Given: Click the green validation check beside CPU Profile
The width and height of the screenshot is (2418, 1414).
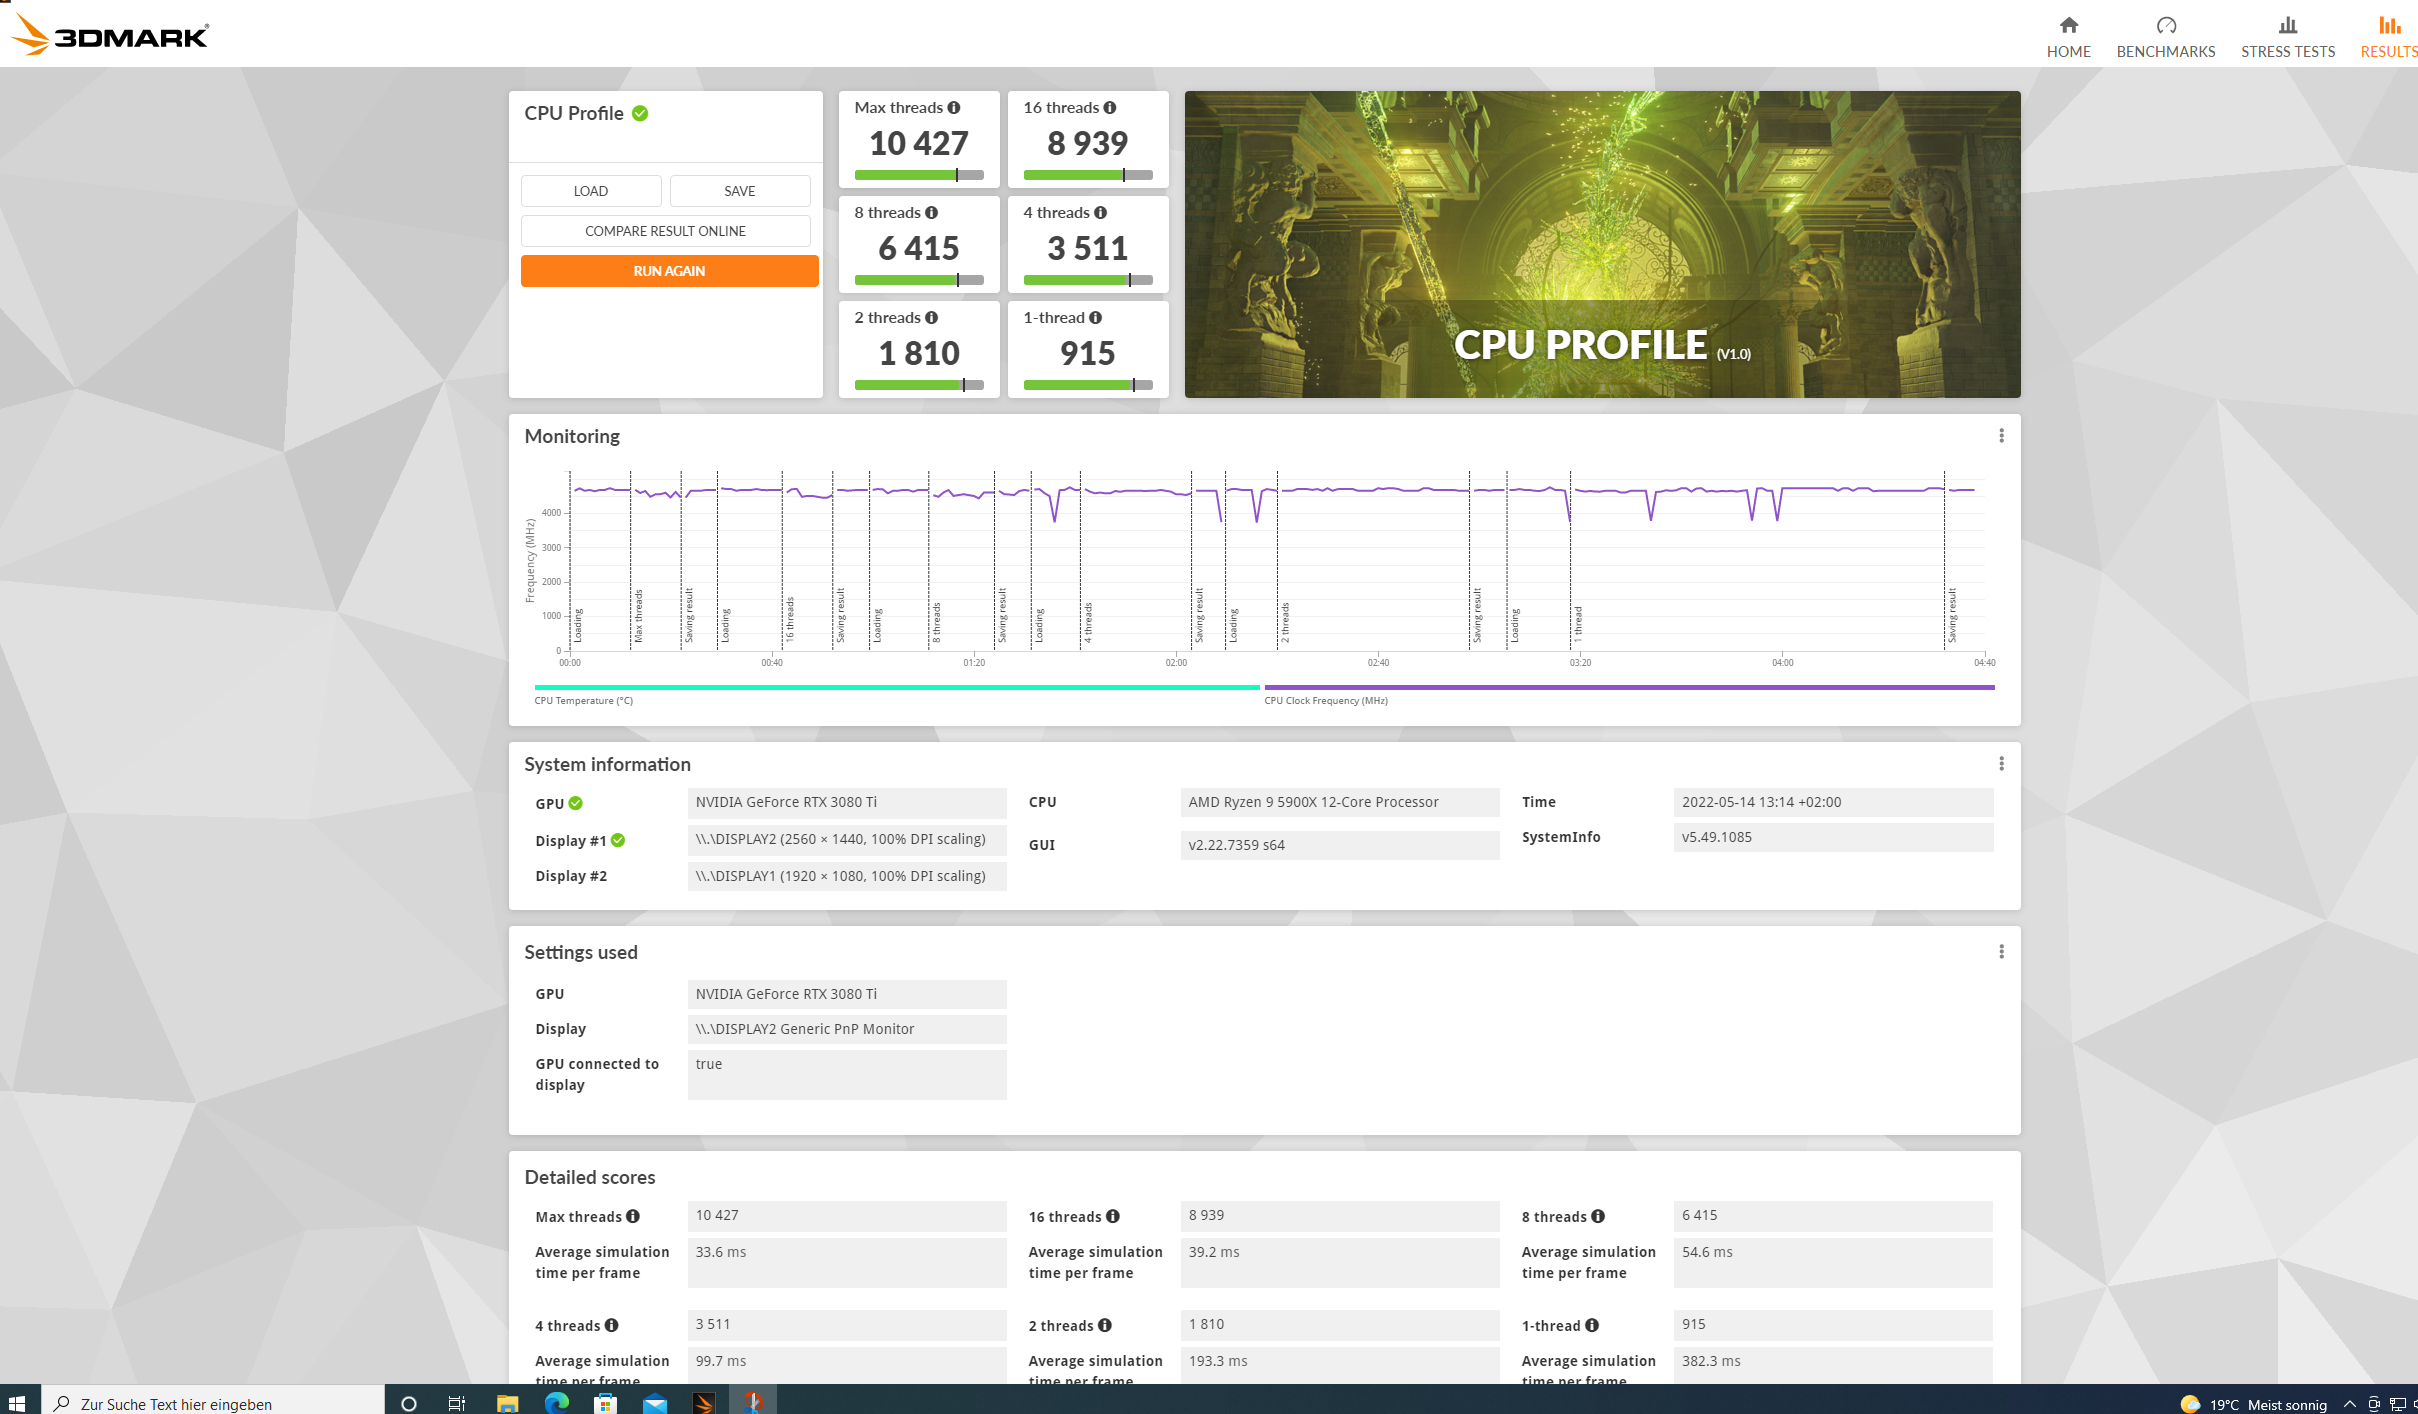Looking at the screenshot, I should pos(640,114).
